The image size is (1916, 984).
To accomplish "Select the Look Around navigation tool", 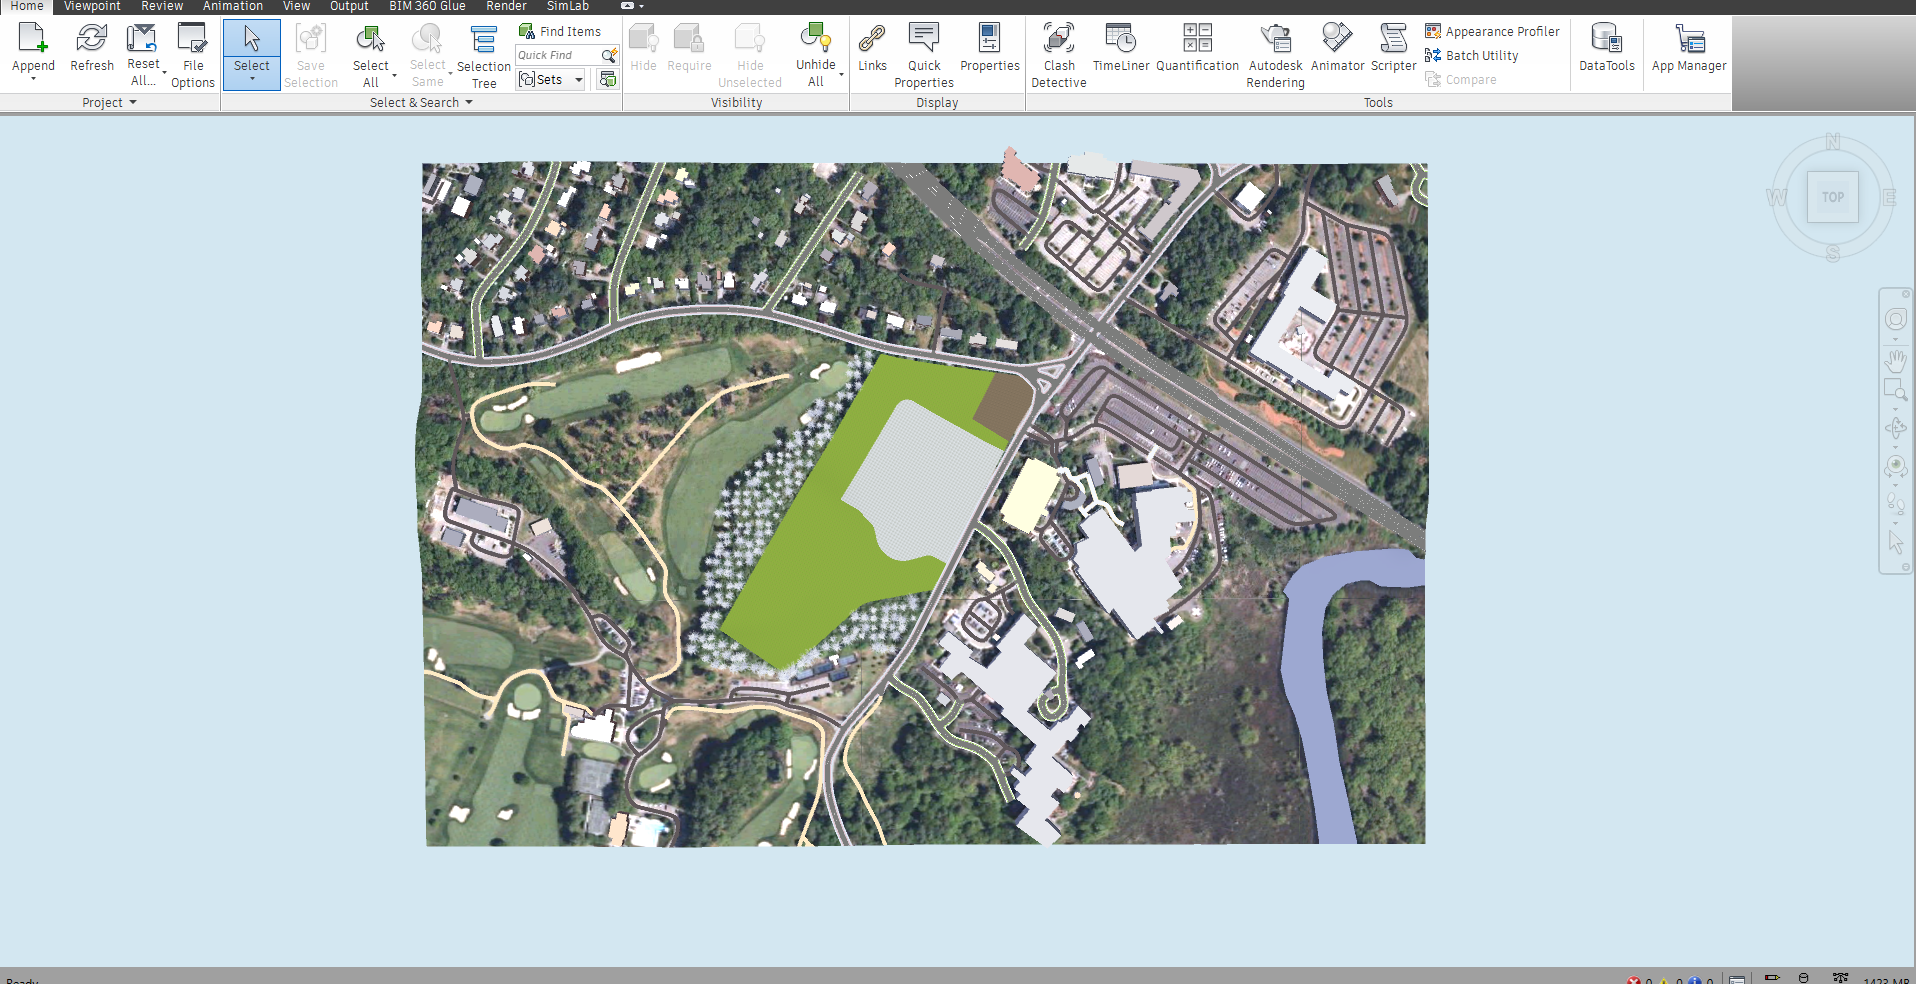I will pyautogui.click(x=1895, y=466).
